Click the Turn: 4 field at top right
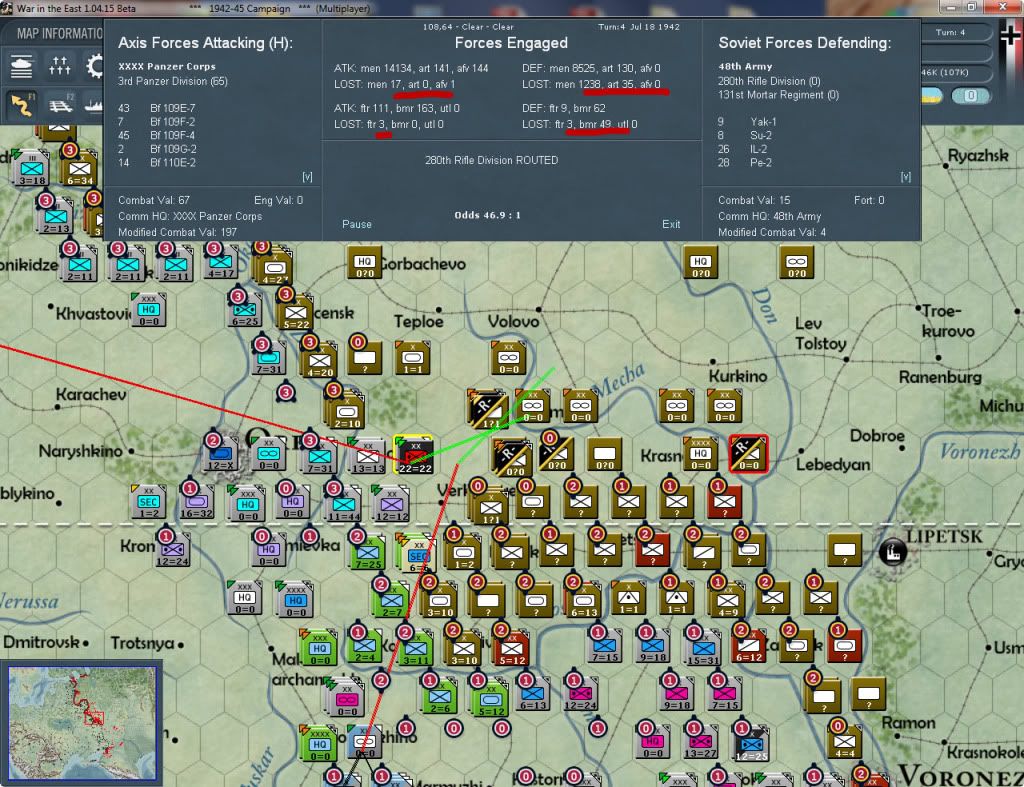The width and height of the screenshot is (1024, 787). (951, 33)
